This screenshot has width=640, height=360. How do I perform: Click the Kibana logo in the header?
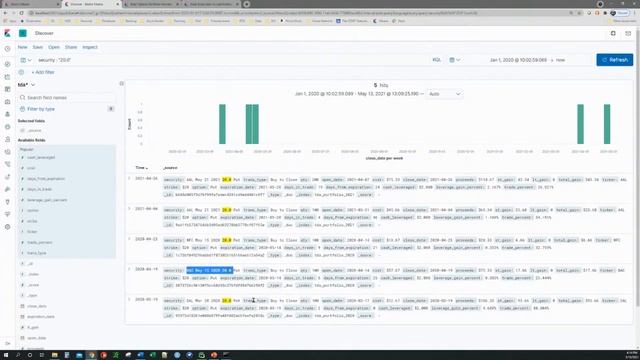coord(7,33)
